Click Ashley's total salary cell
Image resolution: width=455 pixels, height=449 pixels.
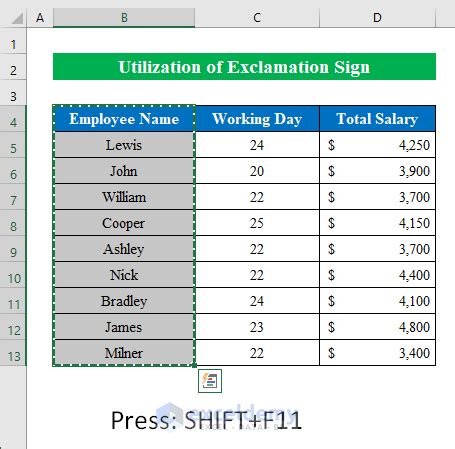coord(377,249)
